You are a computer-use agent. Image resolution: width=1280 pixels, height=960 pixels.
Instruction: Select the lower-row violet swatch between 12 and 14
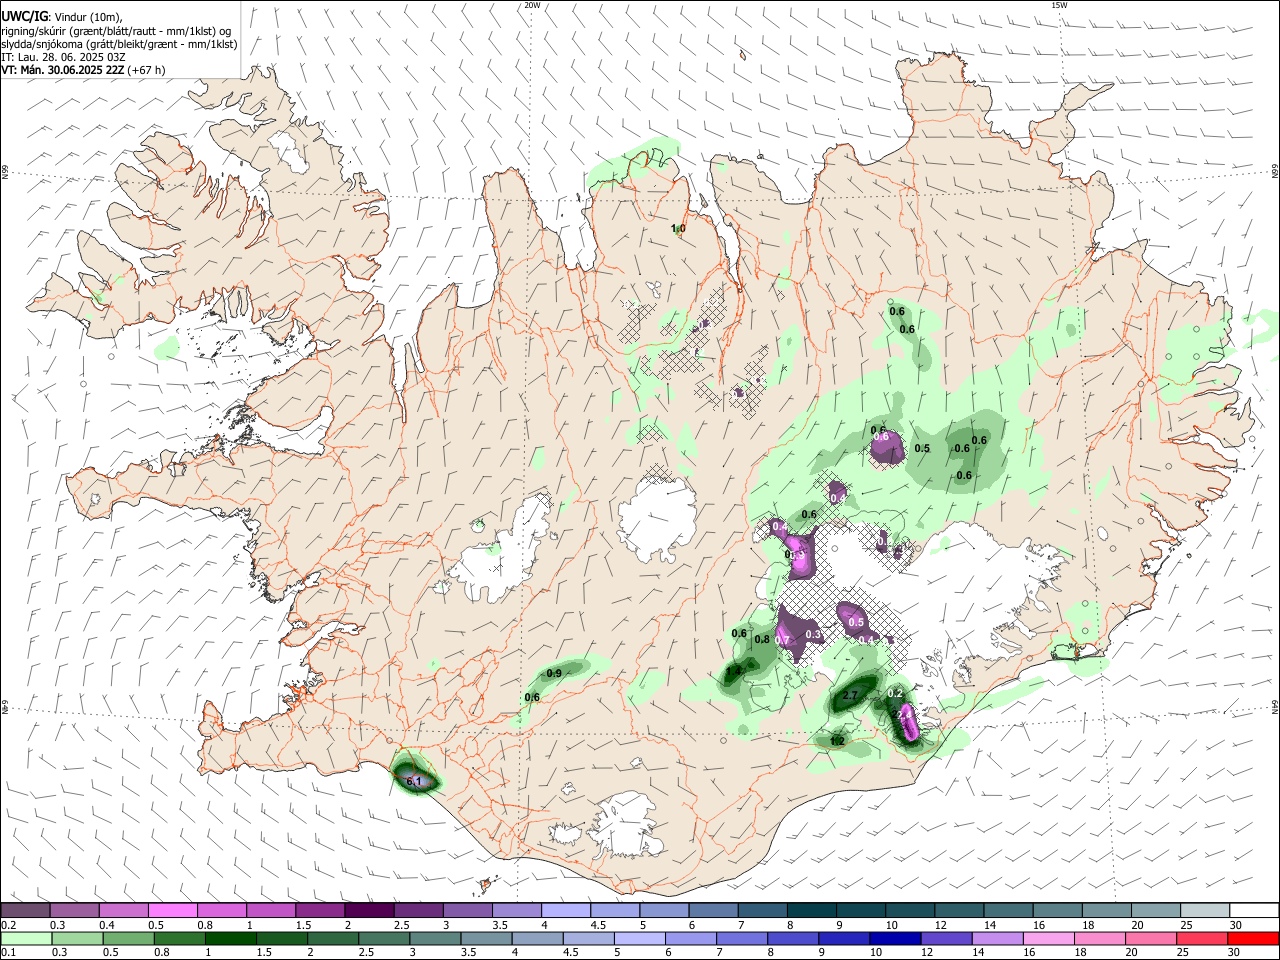(x=947, y=938)
